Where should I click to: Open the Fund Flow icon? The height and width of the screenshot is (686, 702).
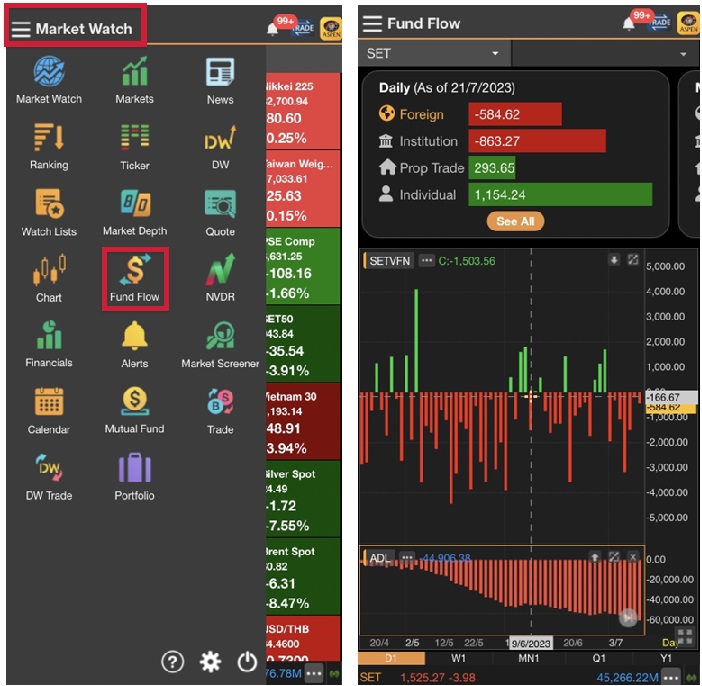135,269
